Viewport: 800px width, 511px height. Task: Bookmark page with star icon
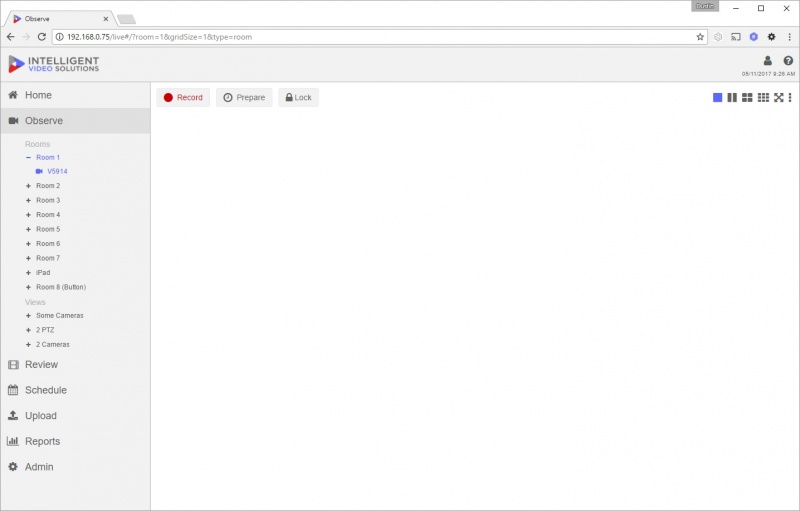coord(700,37)
